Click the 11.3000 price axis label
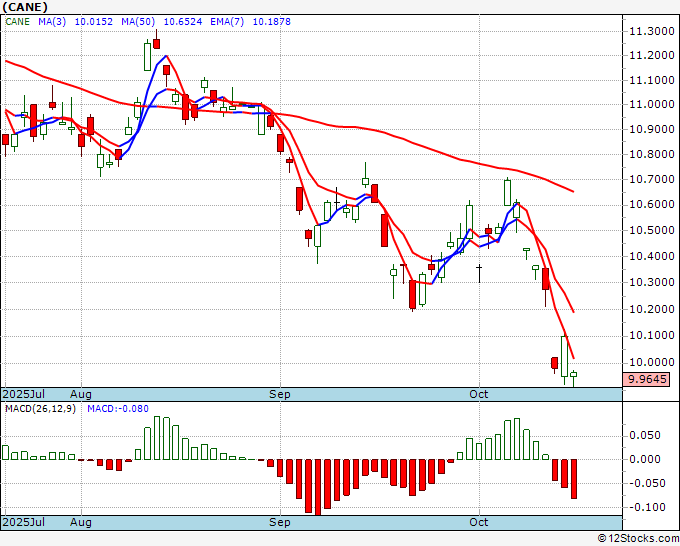Screen dimensions: 680x546 pos(652,31)
